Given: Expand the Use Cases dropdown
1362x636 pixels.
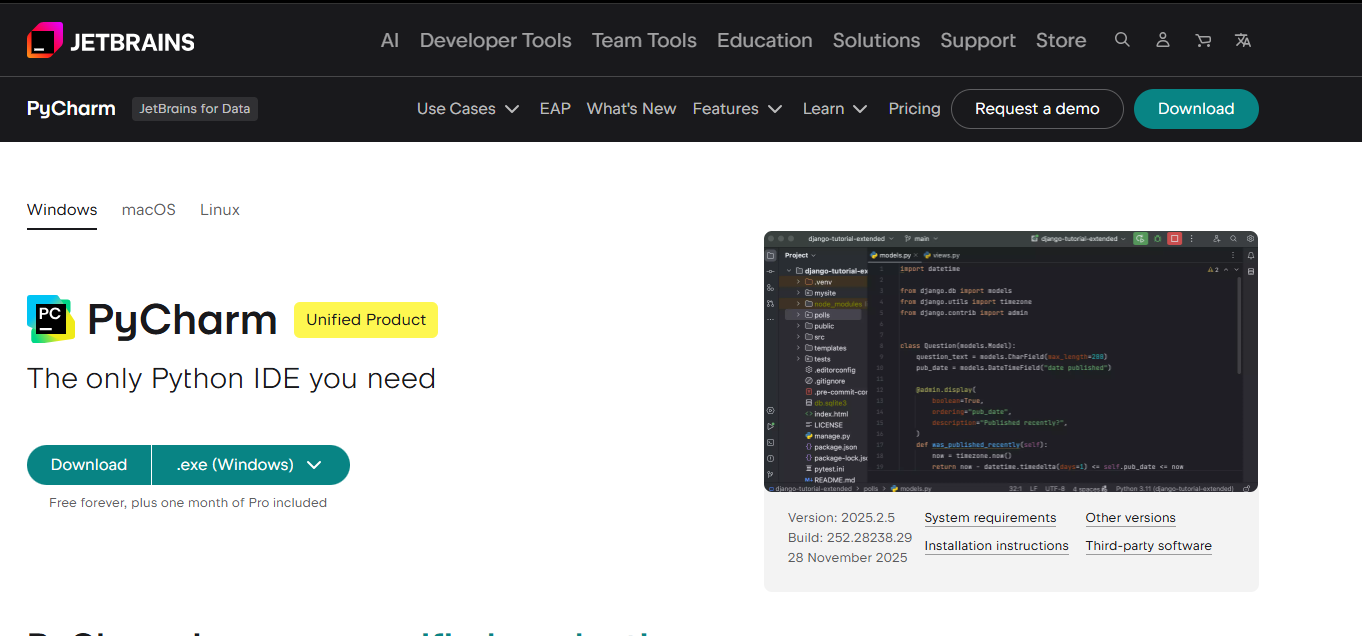Looking at the screenshot, I should point(468,109).
